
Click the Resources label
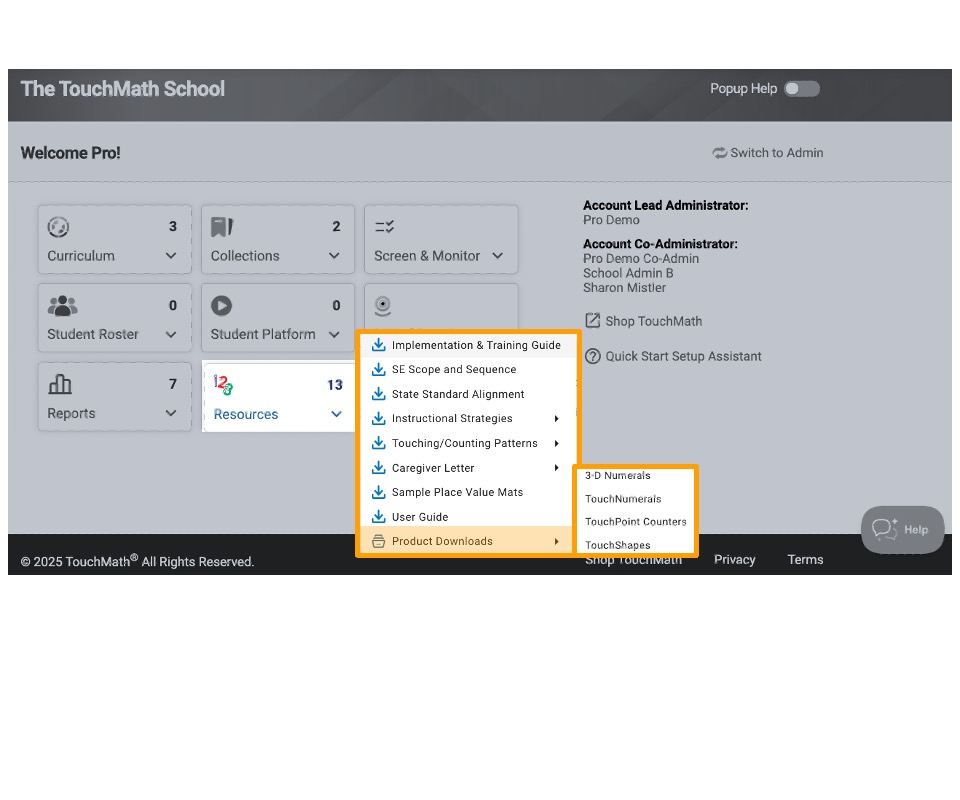point(246,414)
